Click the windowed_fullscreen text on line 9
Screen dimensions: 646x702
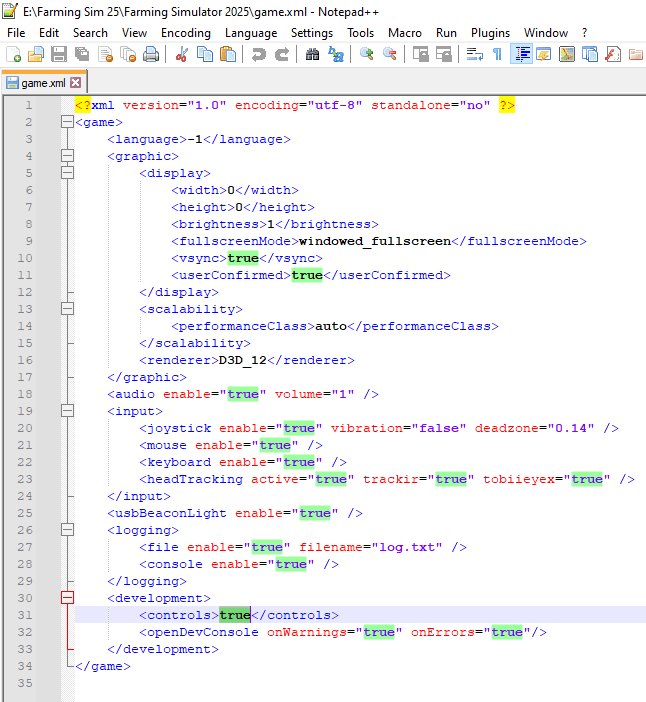[x=375, y=241]
